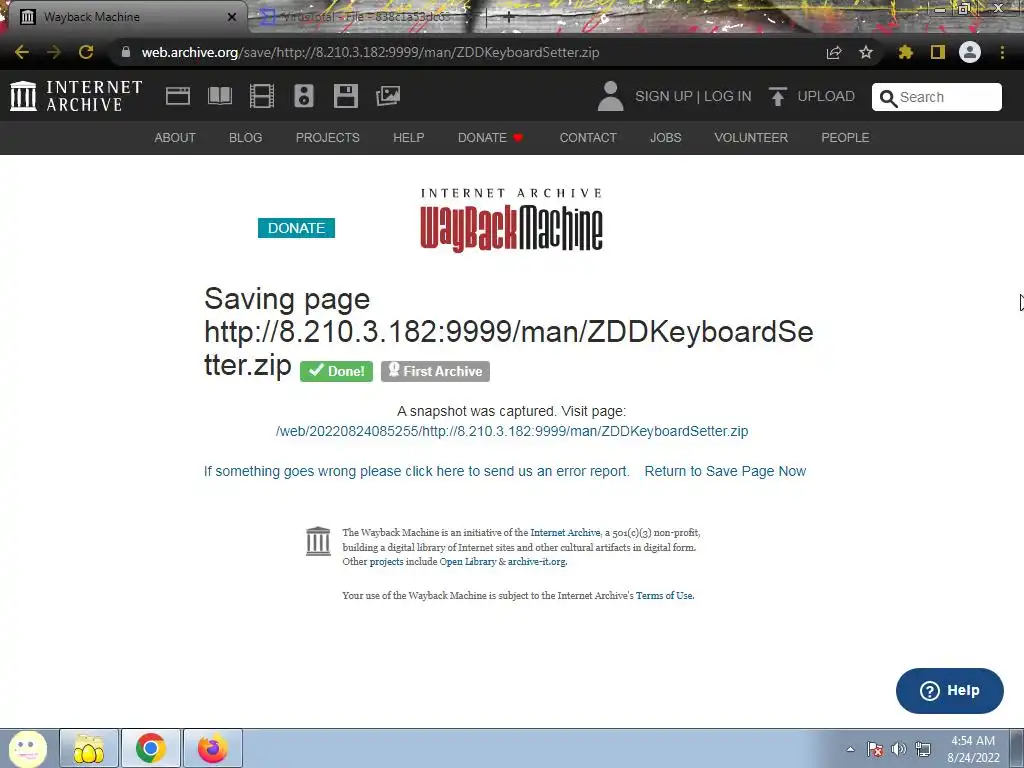Open the HELP menu item

tap(409, 138)
